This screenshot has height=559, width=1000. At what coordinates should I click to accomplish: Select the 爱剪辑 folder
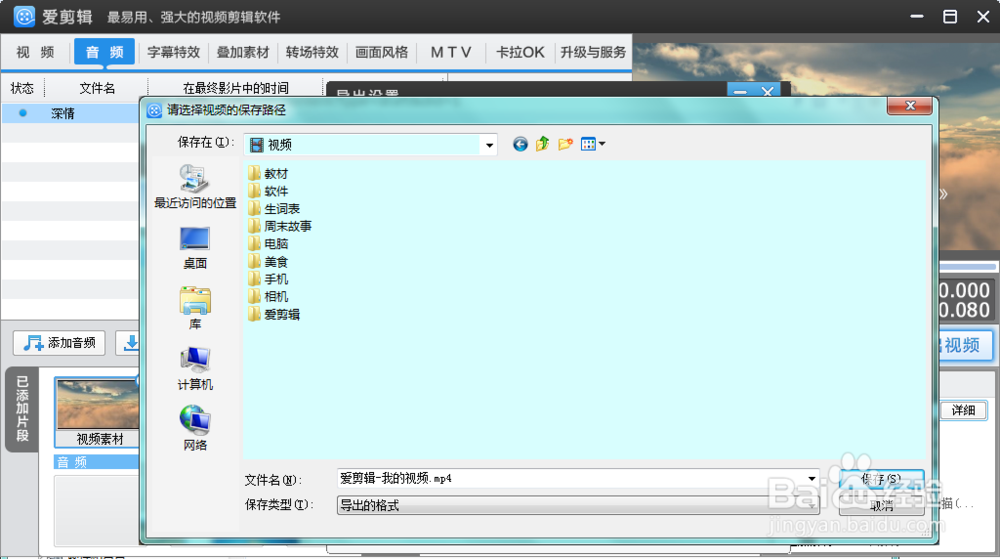coord(274,314)
